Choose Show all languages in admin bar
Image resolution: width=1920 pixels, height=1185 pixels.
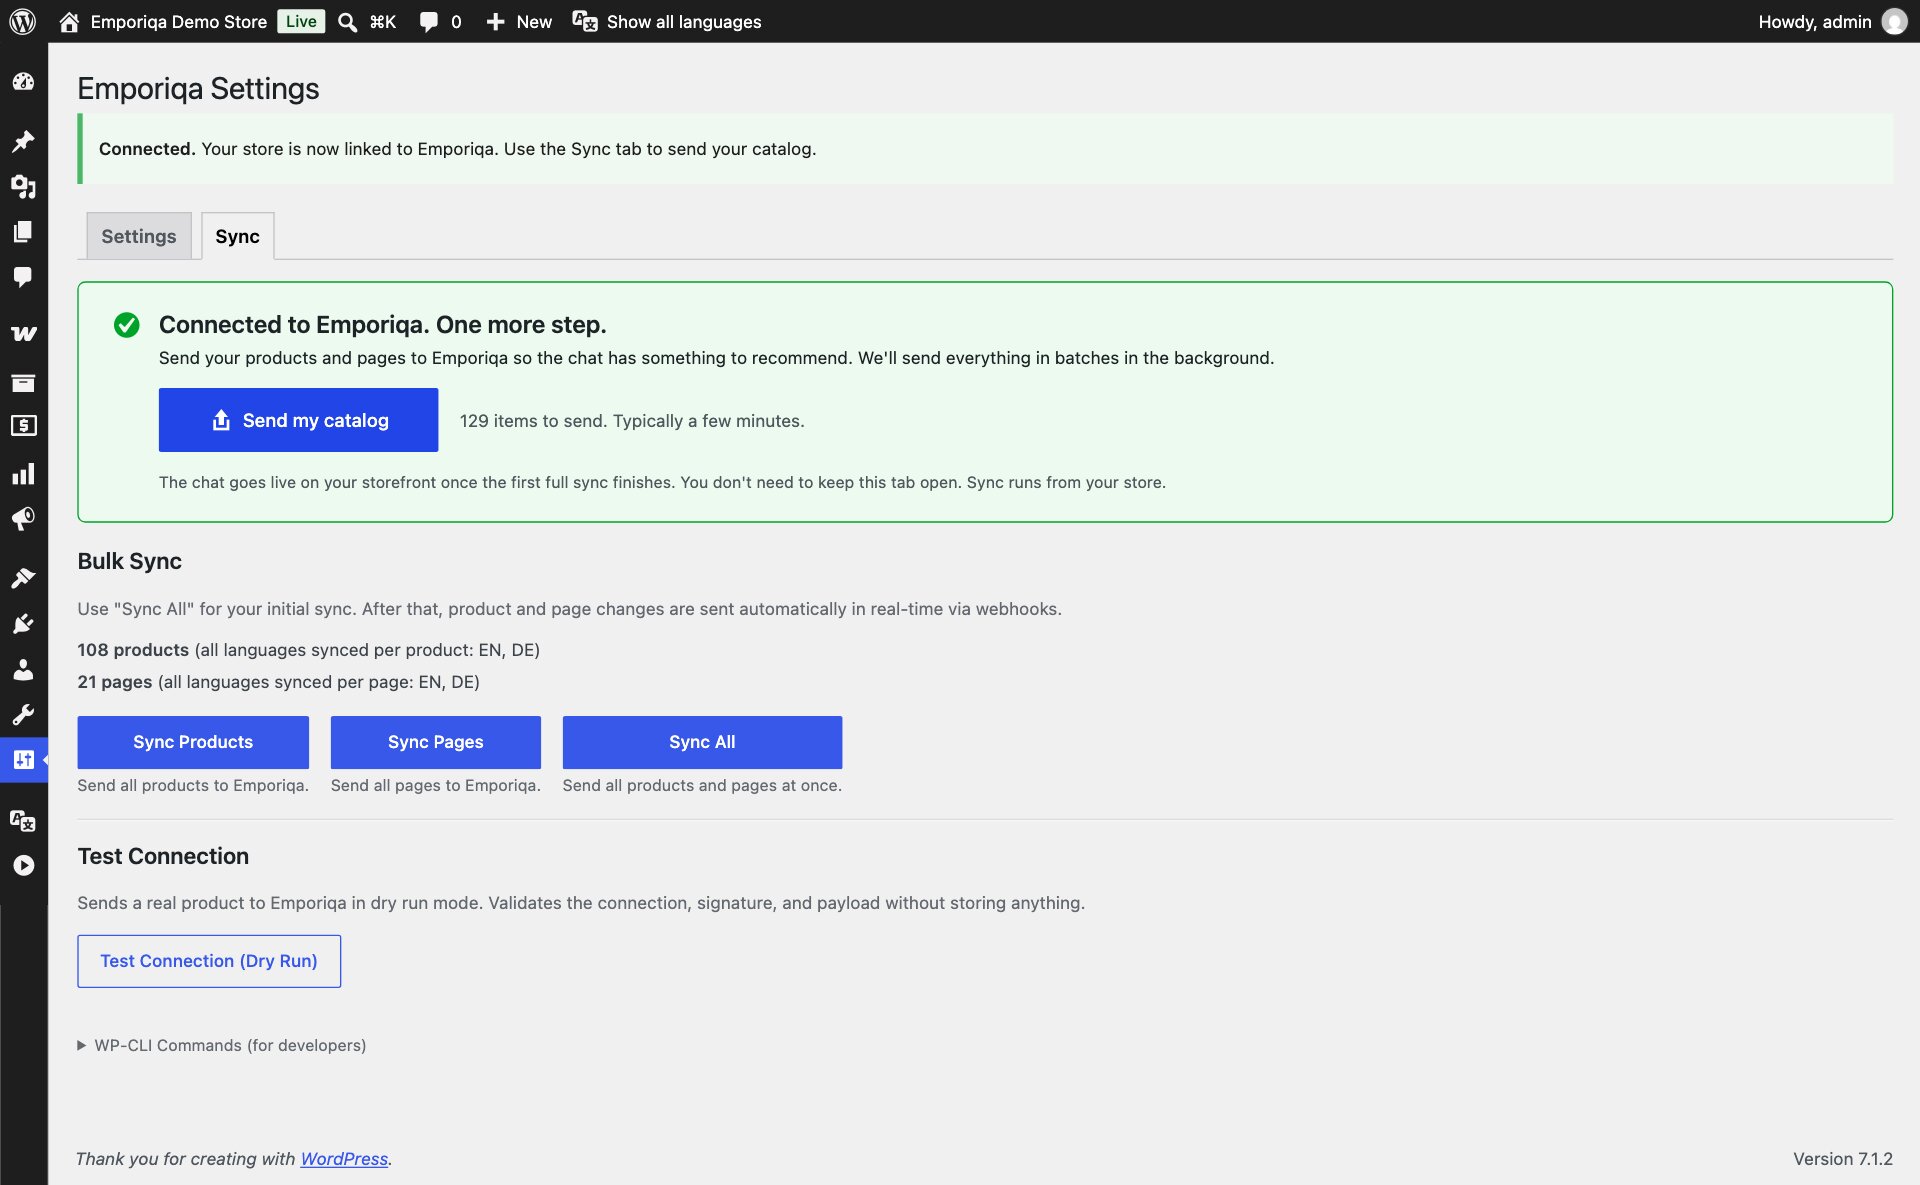[684, 22]
